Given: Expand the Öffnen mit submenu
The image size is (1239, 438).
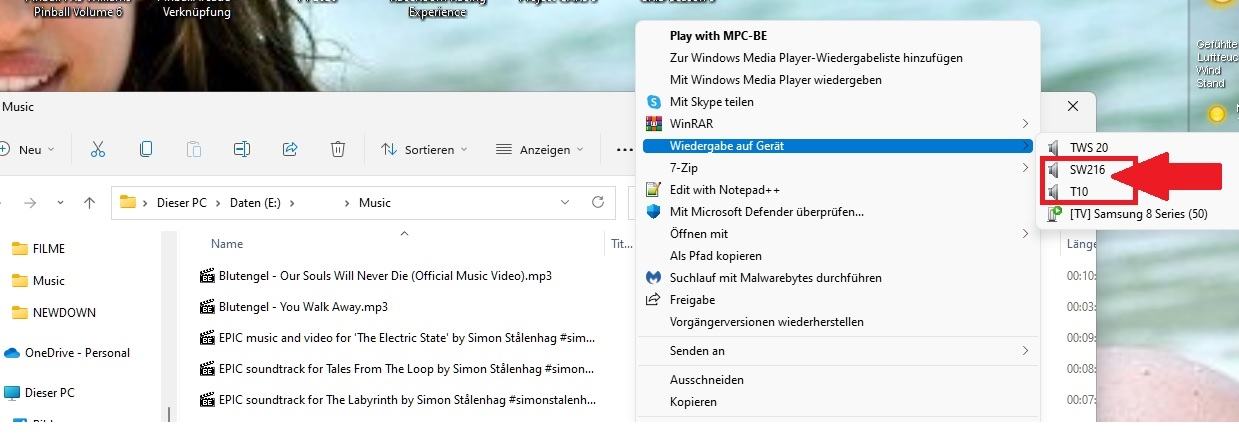Looking at the screenshot, I should [x=1025, y=234].
